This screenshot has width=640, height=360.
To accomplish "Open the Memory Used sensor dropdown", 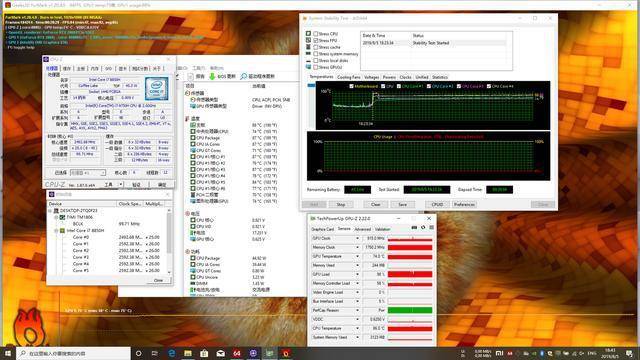I will (358, 265).
